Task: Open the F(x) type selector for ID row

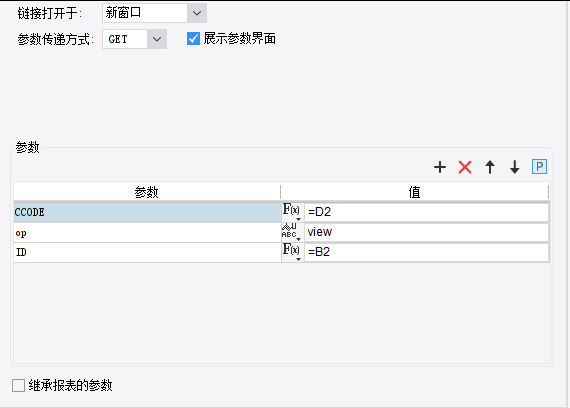Action: click(292, 252)
